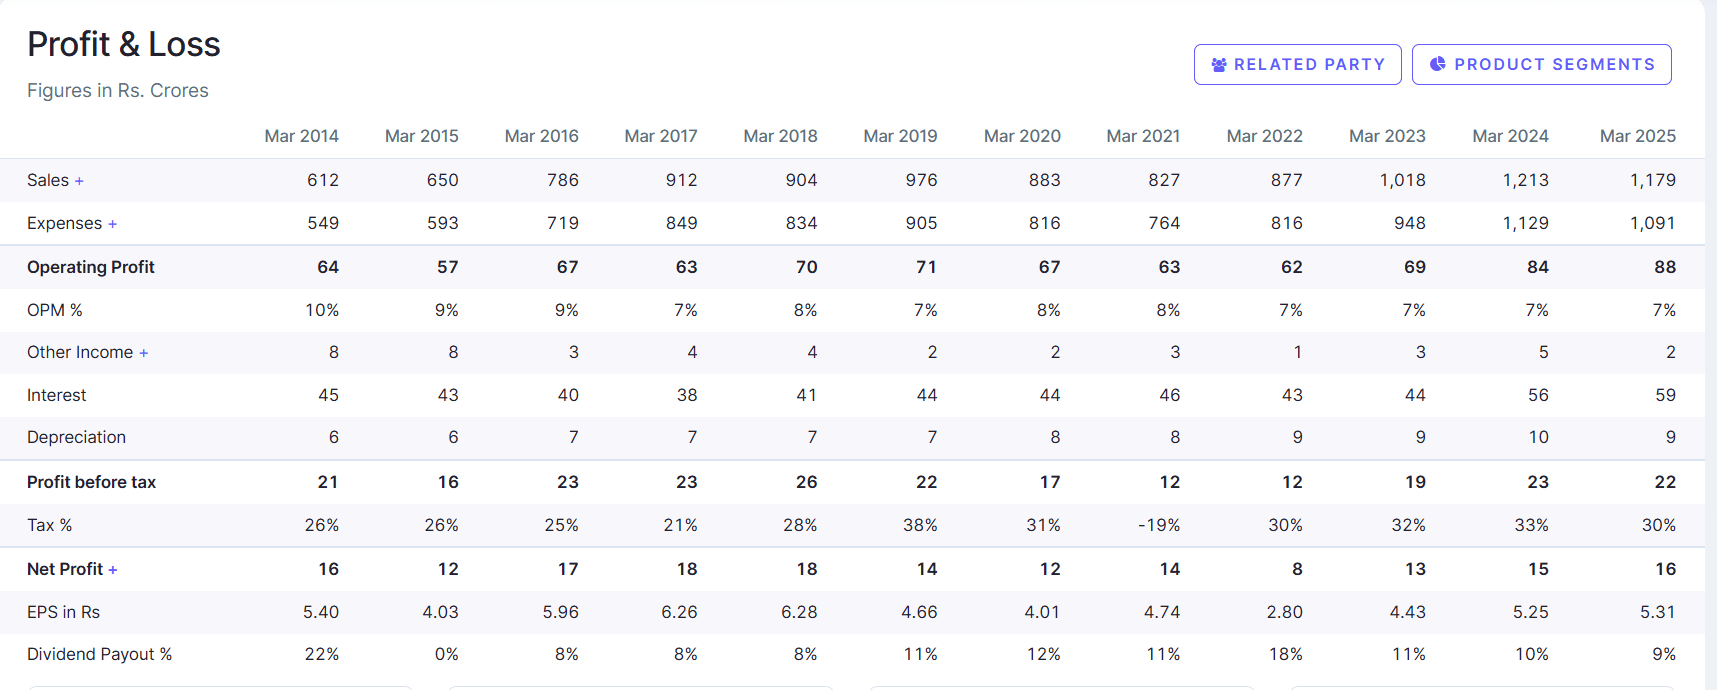1717x690 pixels.
Task: Select the Interest row label
Action: click(57, 394)
